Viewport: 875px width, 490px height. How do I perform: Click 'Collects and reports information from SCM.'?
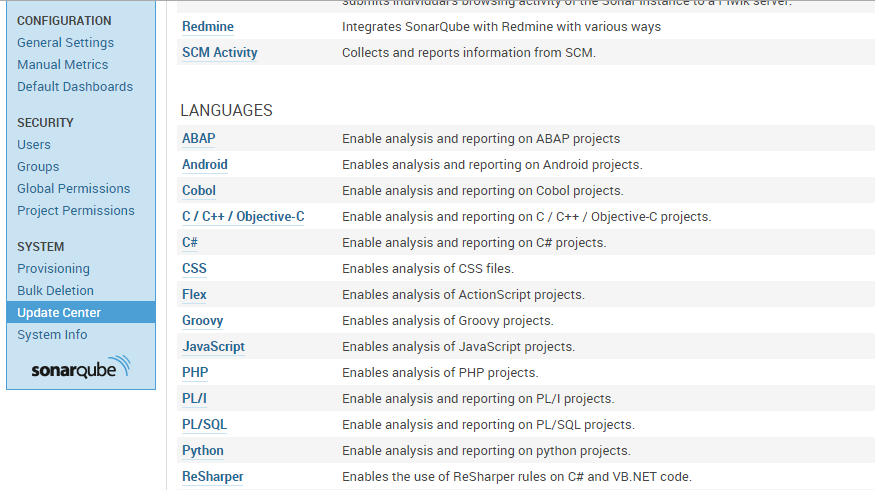pos(469,52)
